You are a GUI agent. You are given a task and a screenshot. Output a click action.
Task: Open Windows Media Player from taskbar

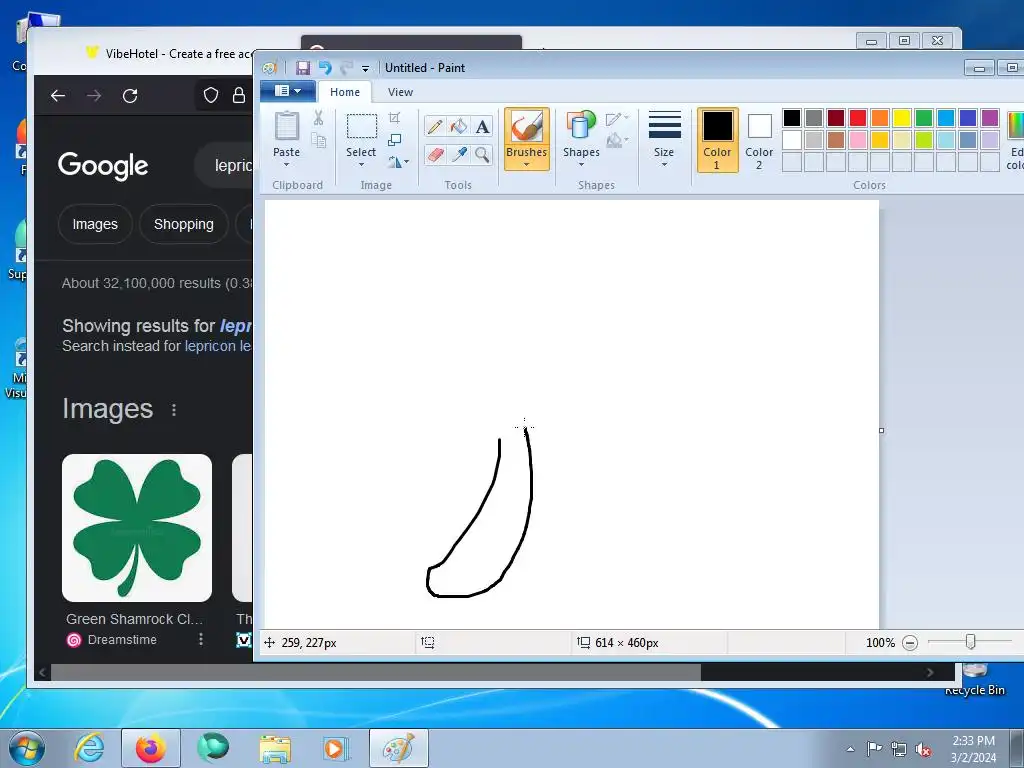pyautogui.click(x=337, y=748)
